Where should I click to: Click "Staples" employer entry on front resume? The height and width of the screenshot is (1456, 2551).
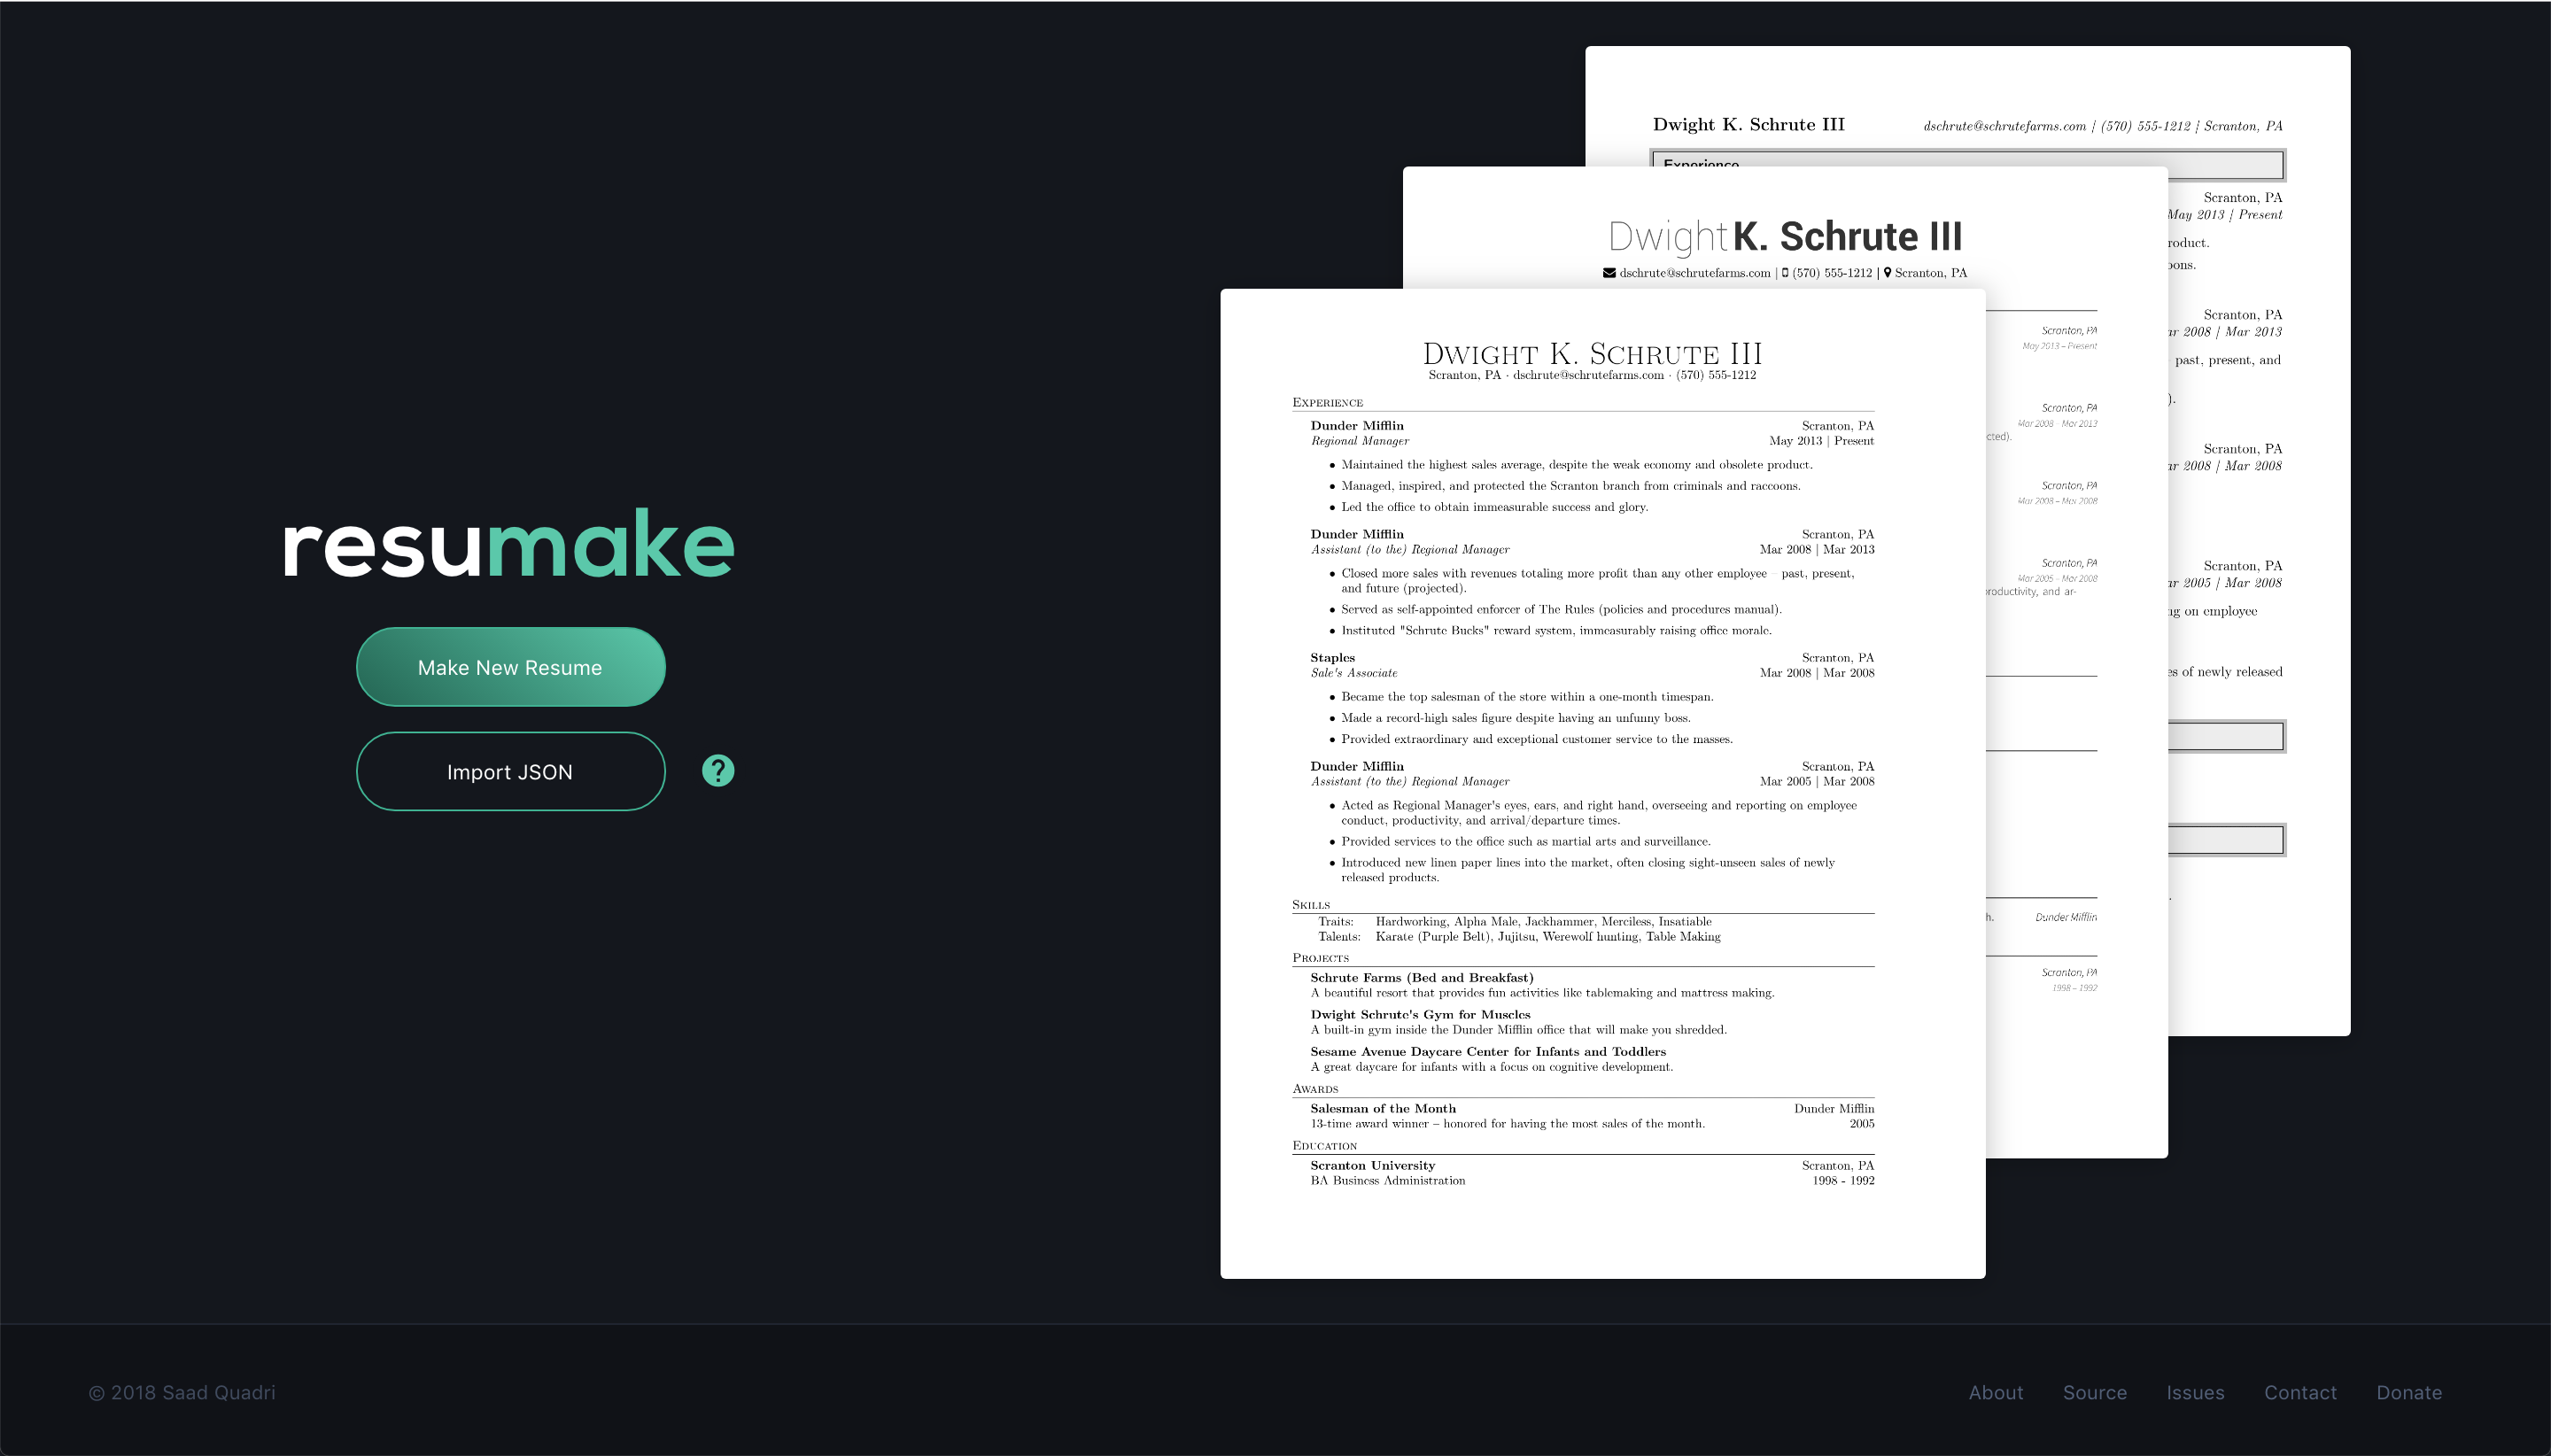(1332, 657)
